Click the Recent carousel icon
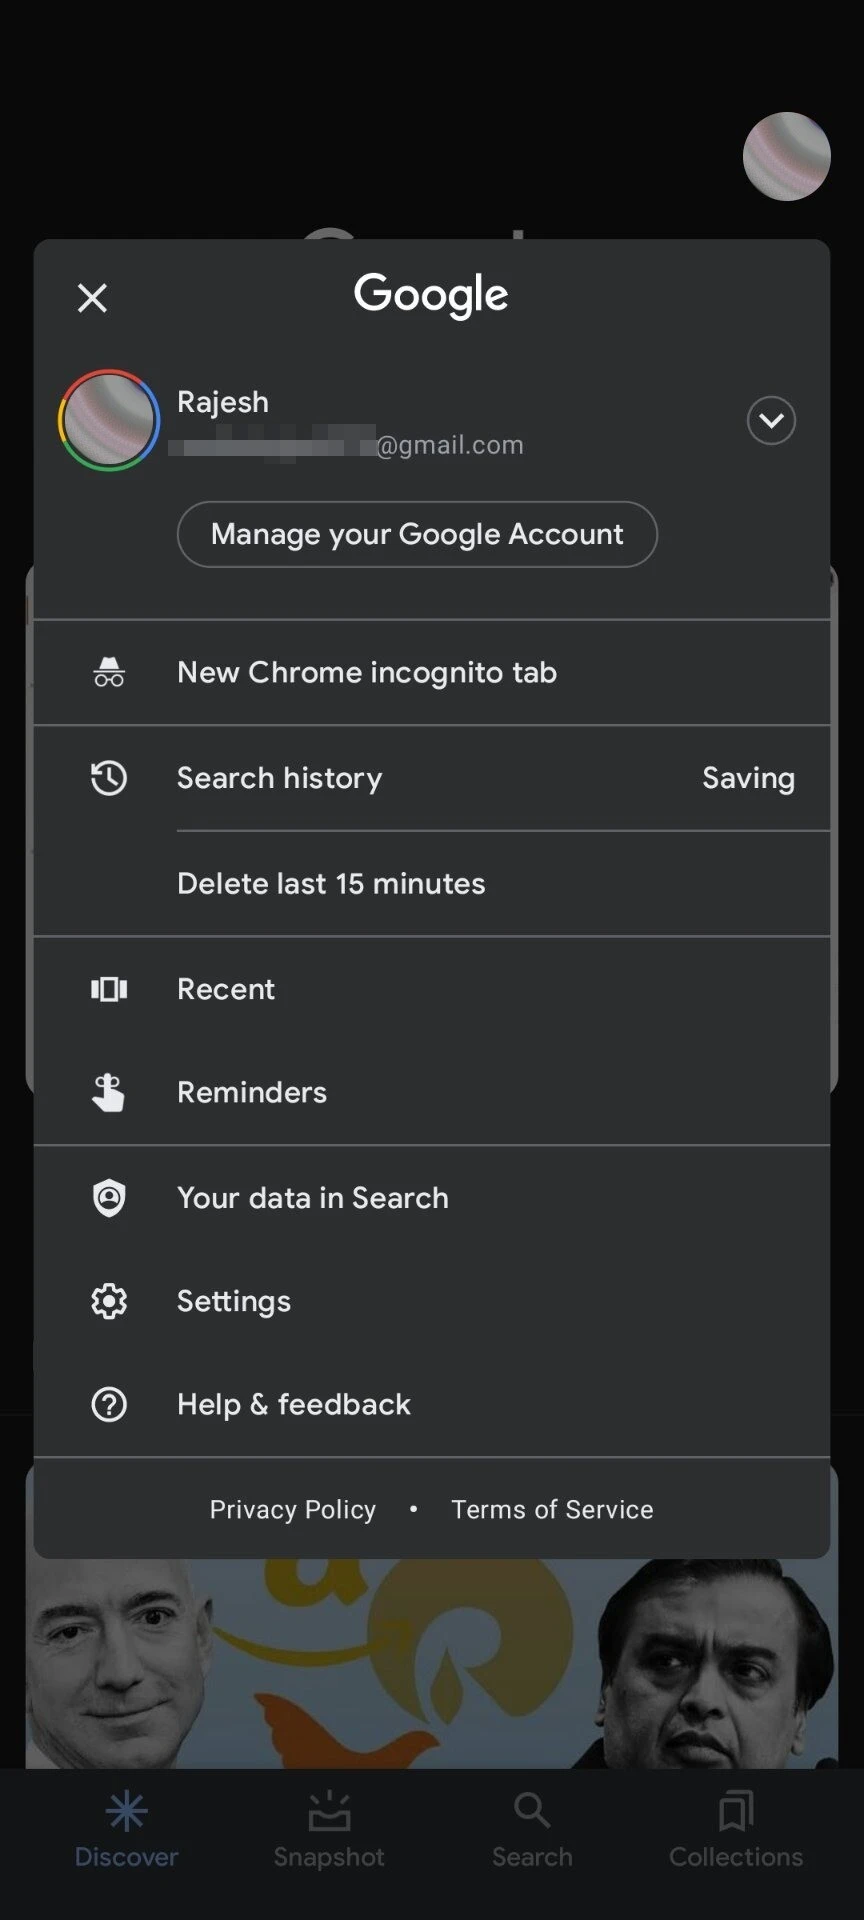 (109, 989)
